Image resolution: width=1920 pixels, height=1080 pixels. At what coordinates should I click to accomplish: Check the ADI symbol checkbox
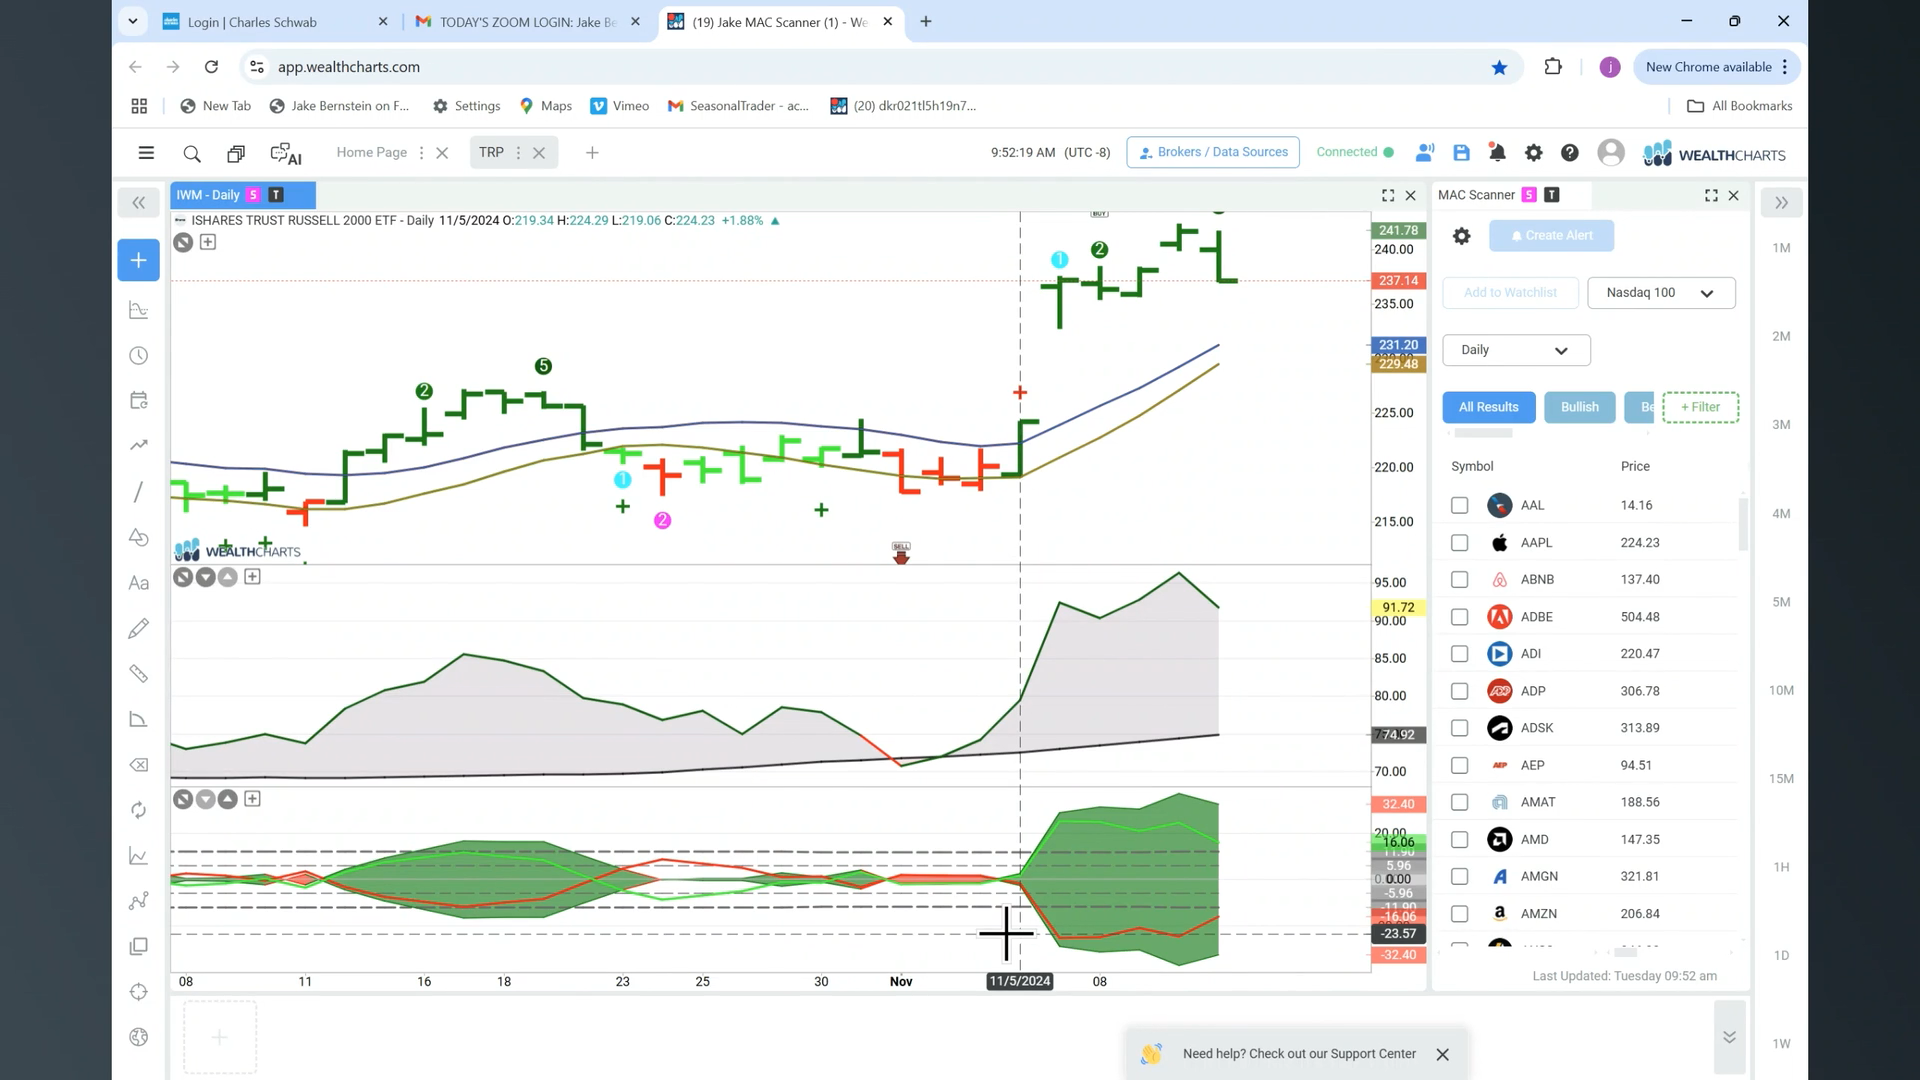pyautogui.click(x=1460, y=654)
